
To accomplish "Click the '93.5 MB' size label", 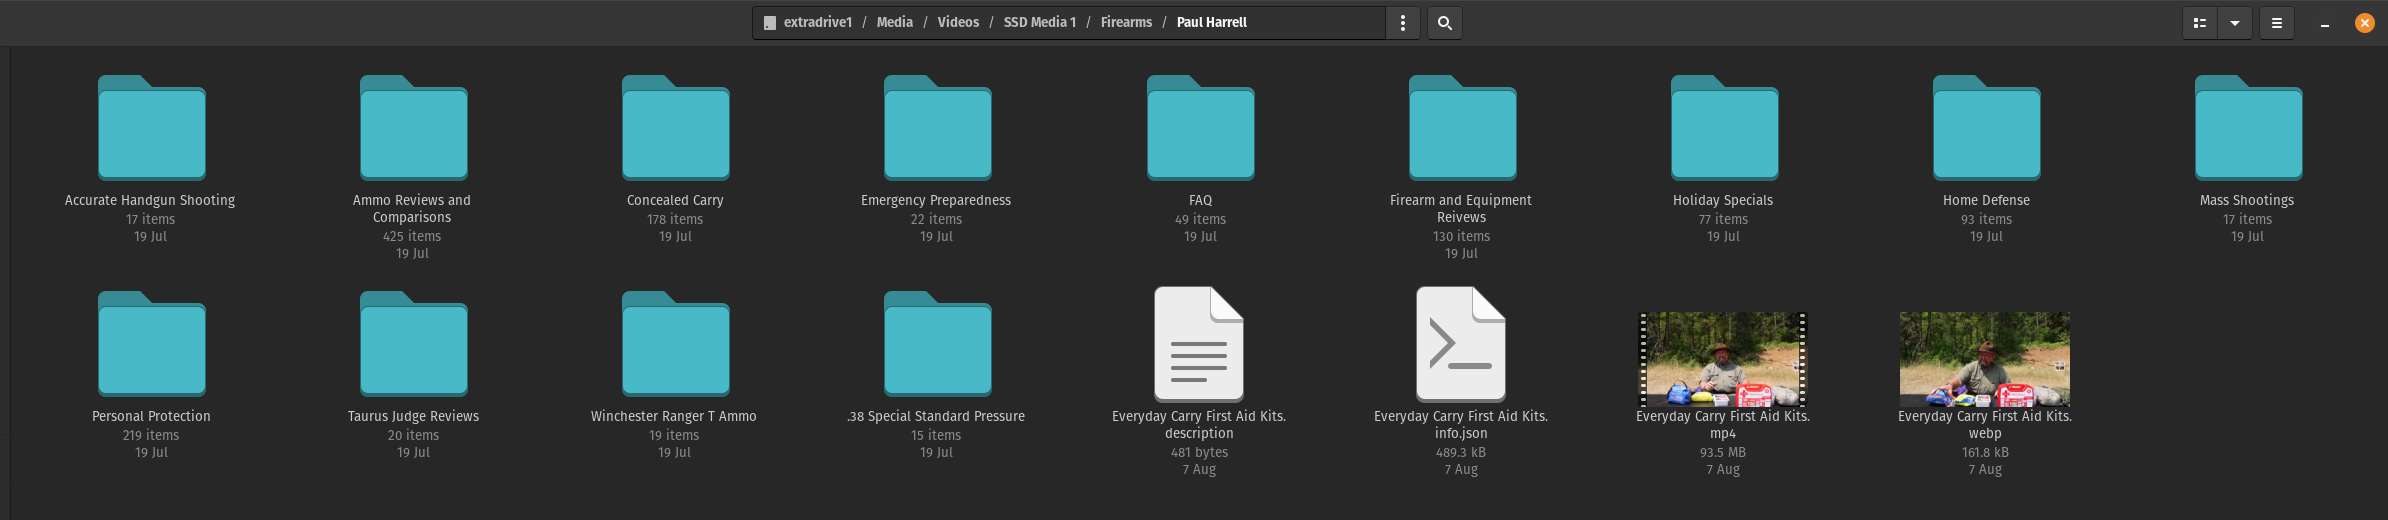I will click(x=1723, y=452).
